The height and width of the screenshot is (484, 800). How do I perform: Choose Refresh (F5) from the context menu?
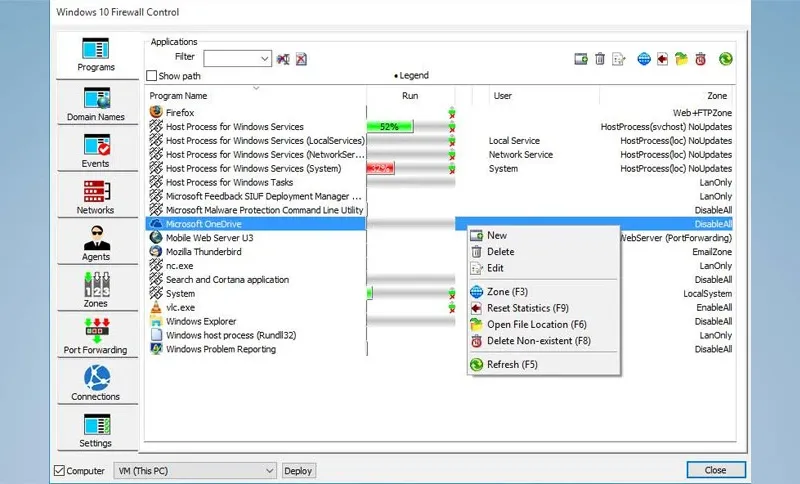pos(544,365)
